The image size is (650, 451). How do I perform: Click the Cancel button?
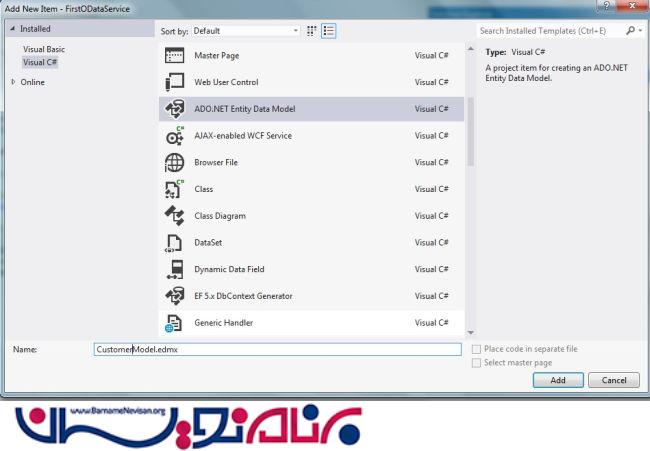pyautogui.click(x=614, y=380)
